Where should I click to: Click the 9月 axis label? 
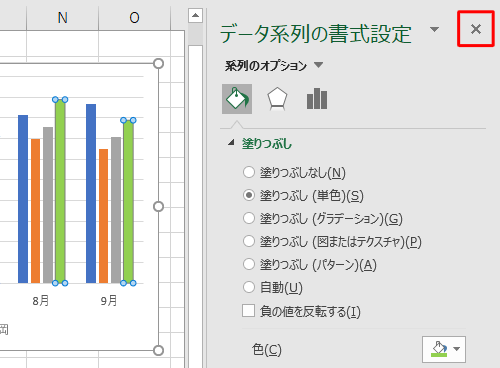click(109, 301)
